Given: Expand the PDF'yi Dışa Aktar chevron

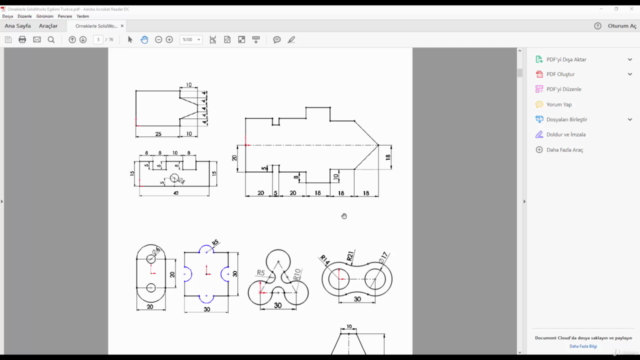Looking at the screenshot, I should (x=630, y=60).
